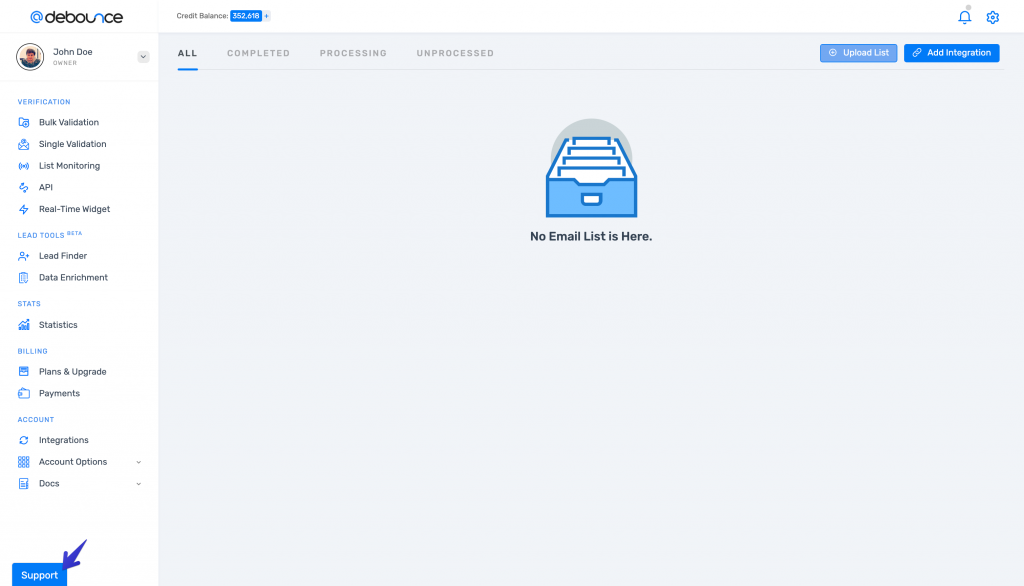Switch to the Processing tab
Viewport: 1024px width, 586px height.
[x=353, y=53]
